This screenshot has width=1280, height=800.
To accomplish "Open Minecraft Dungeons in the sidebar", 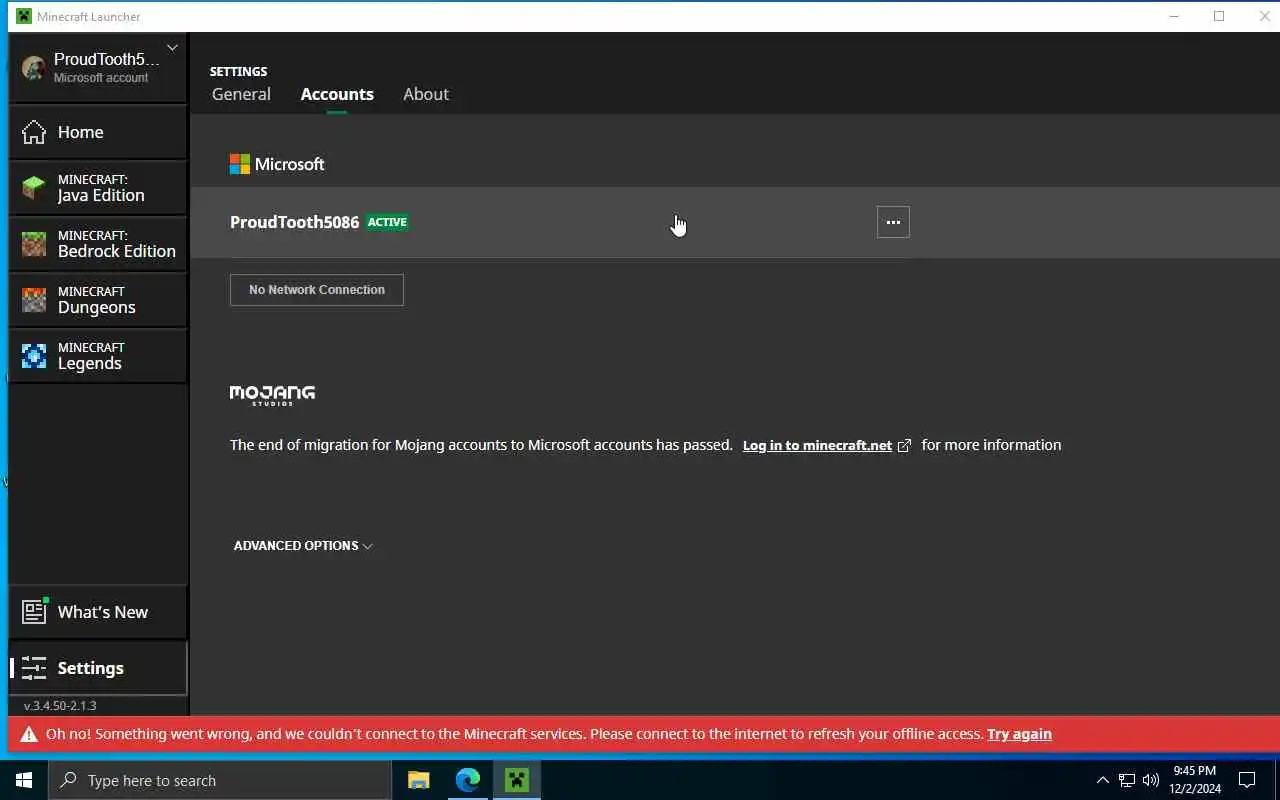I will point(98,300).
